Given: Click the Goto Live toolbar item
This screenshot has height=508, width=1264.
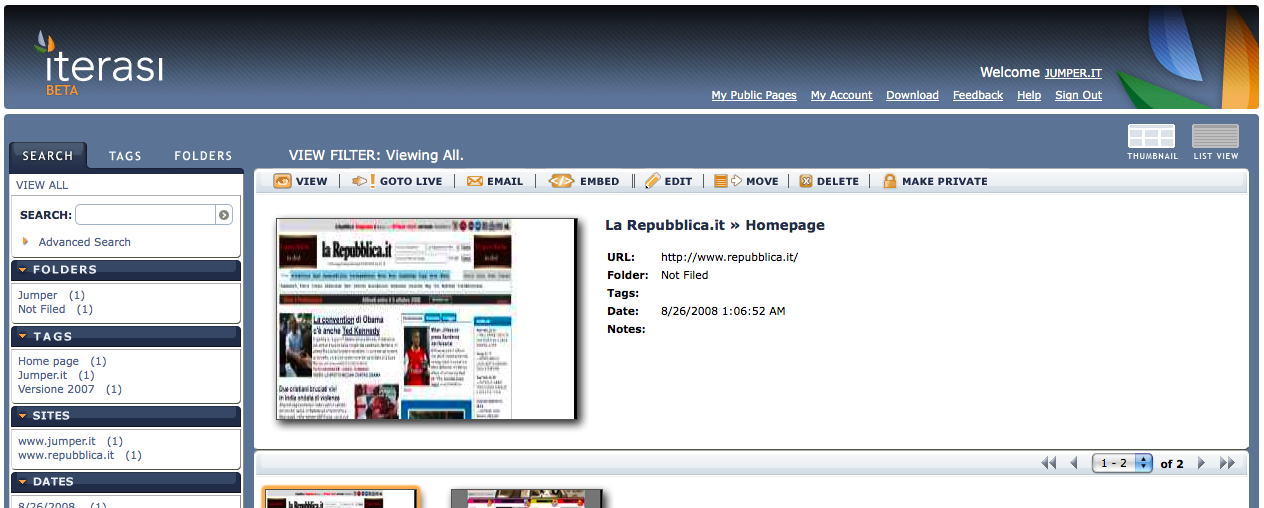Looking at the screenshot, I should 397,181.
